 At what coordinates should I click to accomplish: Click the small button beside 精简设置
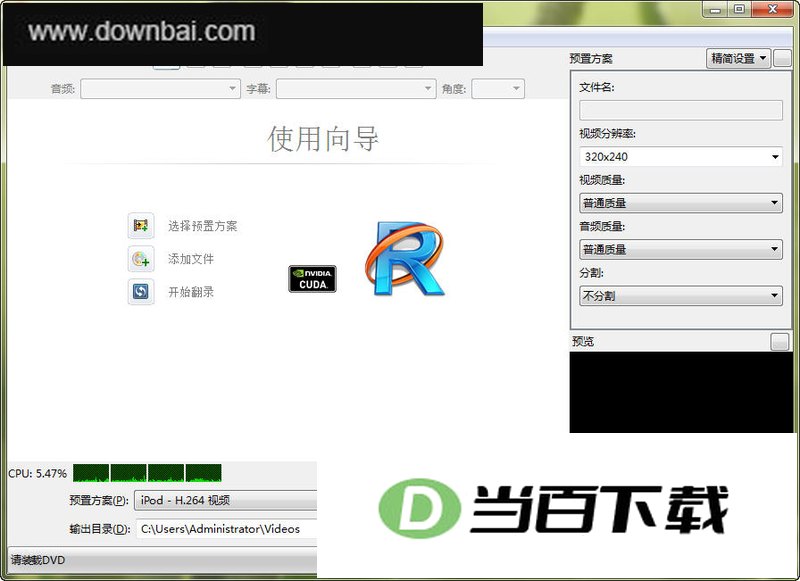point(783,59)
